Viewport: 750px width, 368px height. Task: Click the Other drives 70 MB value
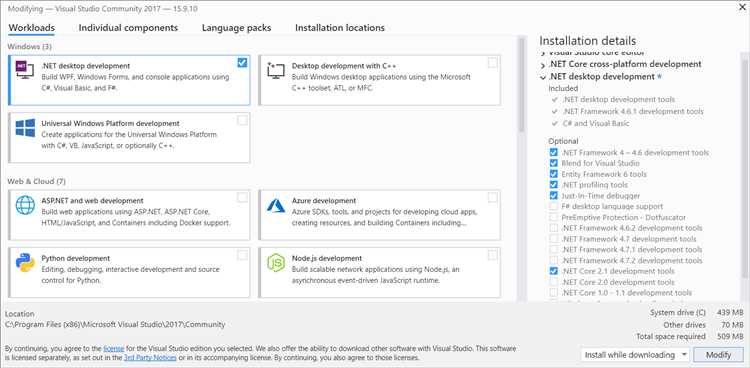point(733,324)
